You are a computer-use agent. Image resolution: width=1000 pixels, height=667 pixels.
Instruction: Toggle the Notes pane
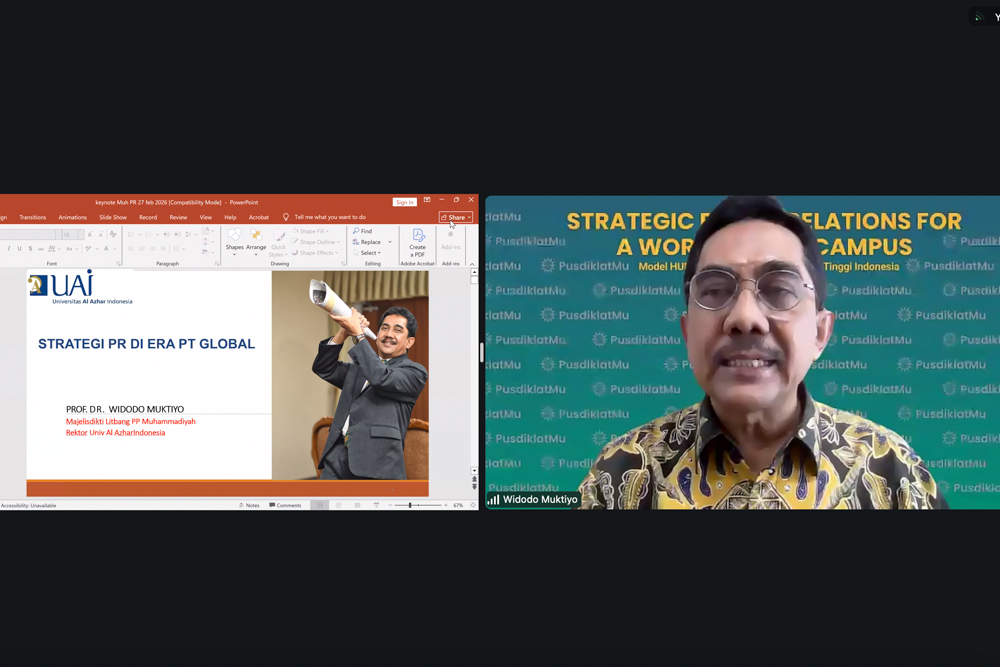tap(250, 505)
